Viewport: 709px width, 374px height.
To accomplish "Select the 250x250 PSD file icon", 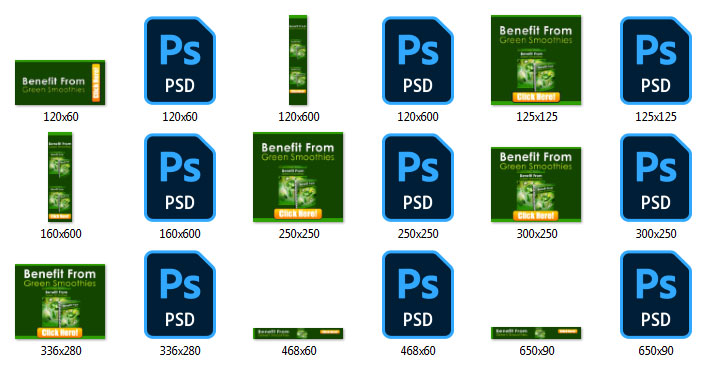I will (x=417, y=177).
